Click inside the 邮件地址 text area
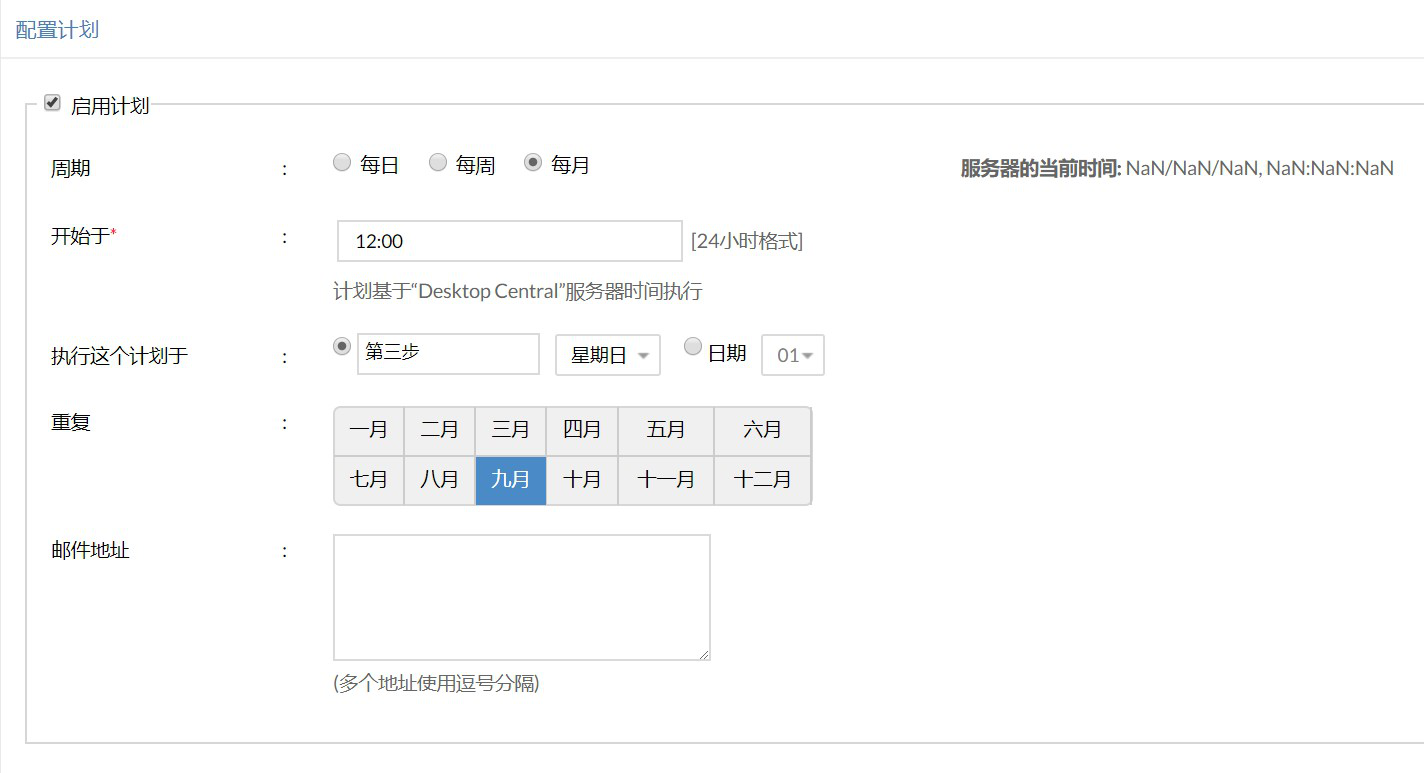The image size is (1424, 773). [522, 598]
